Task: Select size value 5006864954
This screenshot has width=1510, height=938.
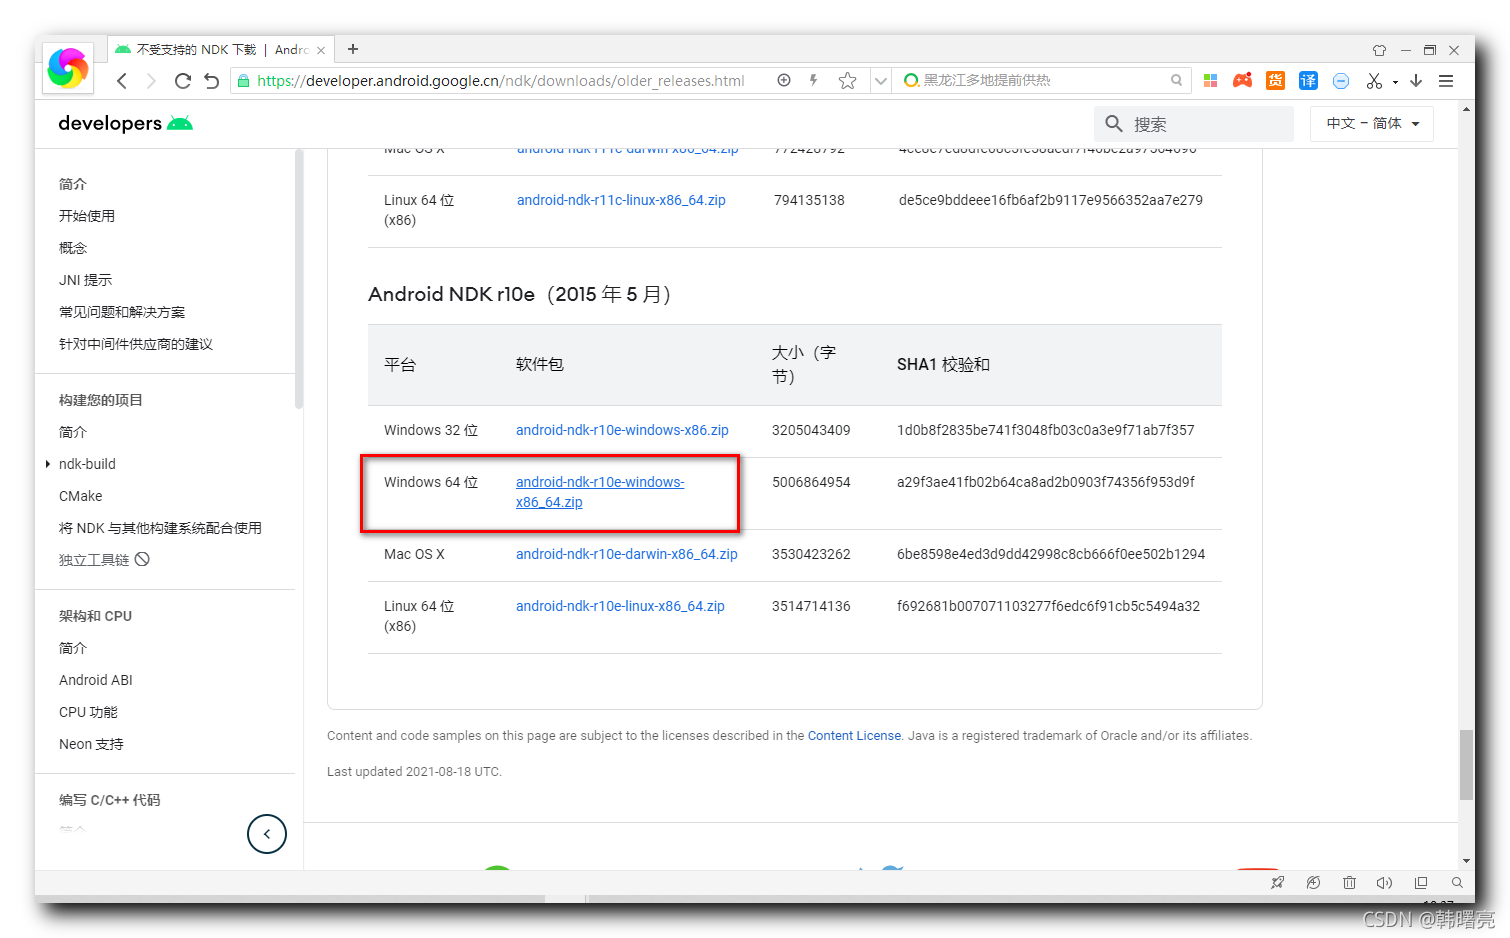Action: pyautogui.click(x=811, y=482)
